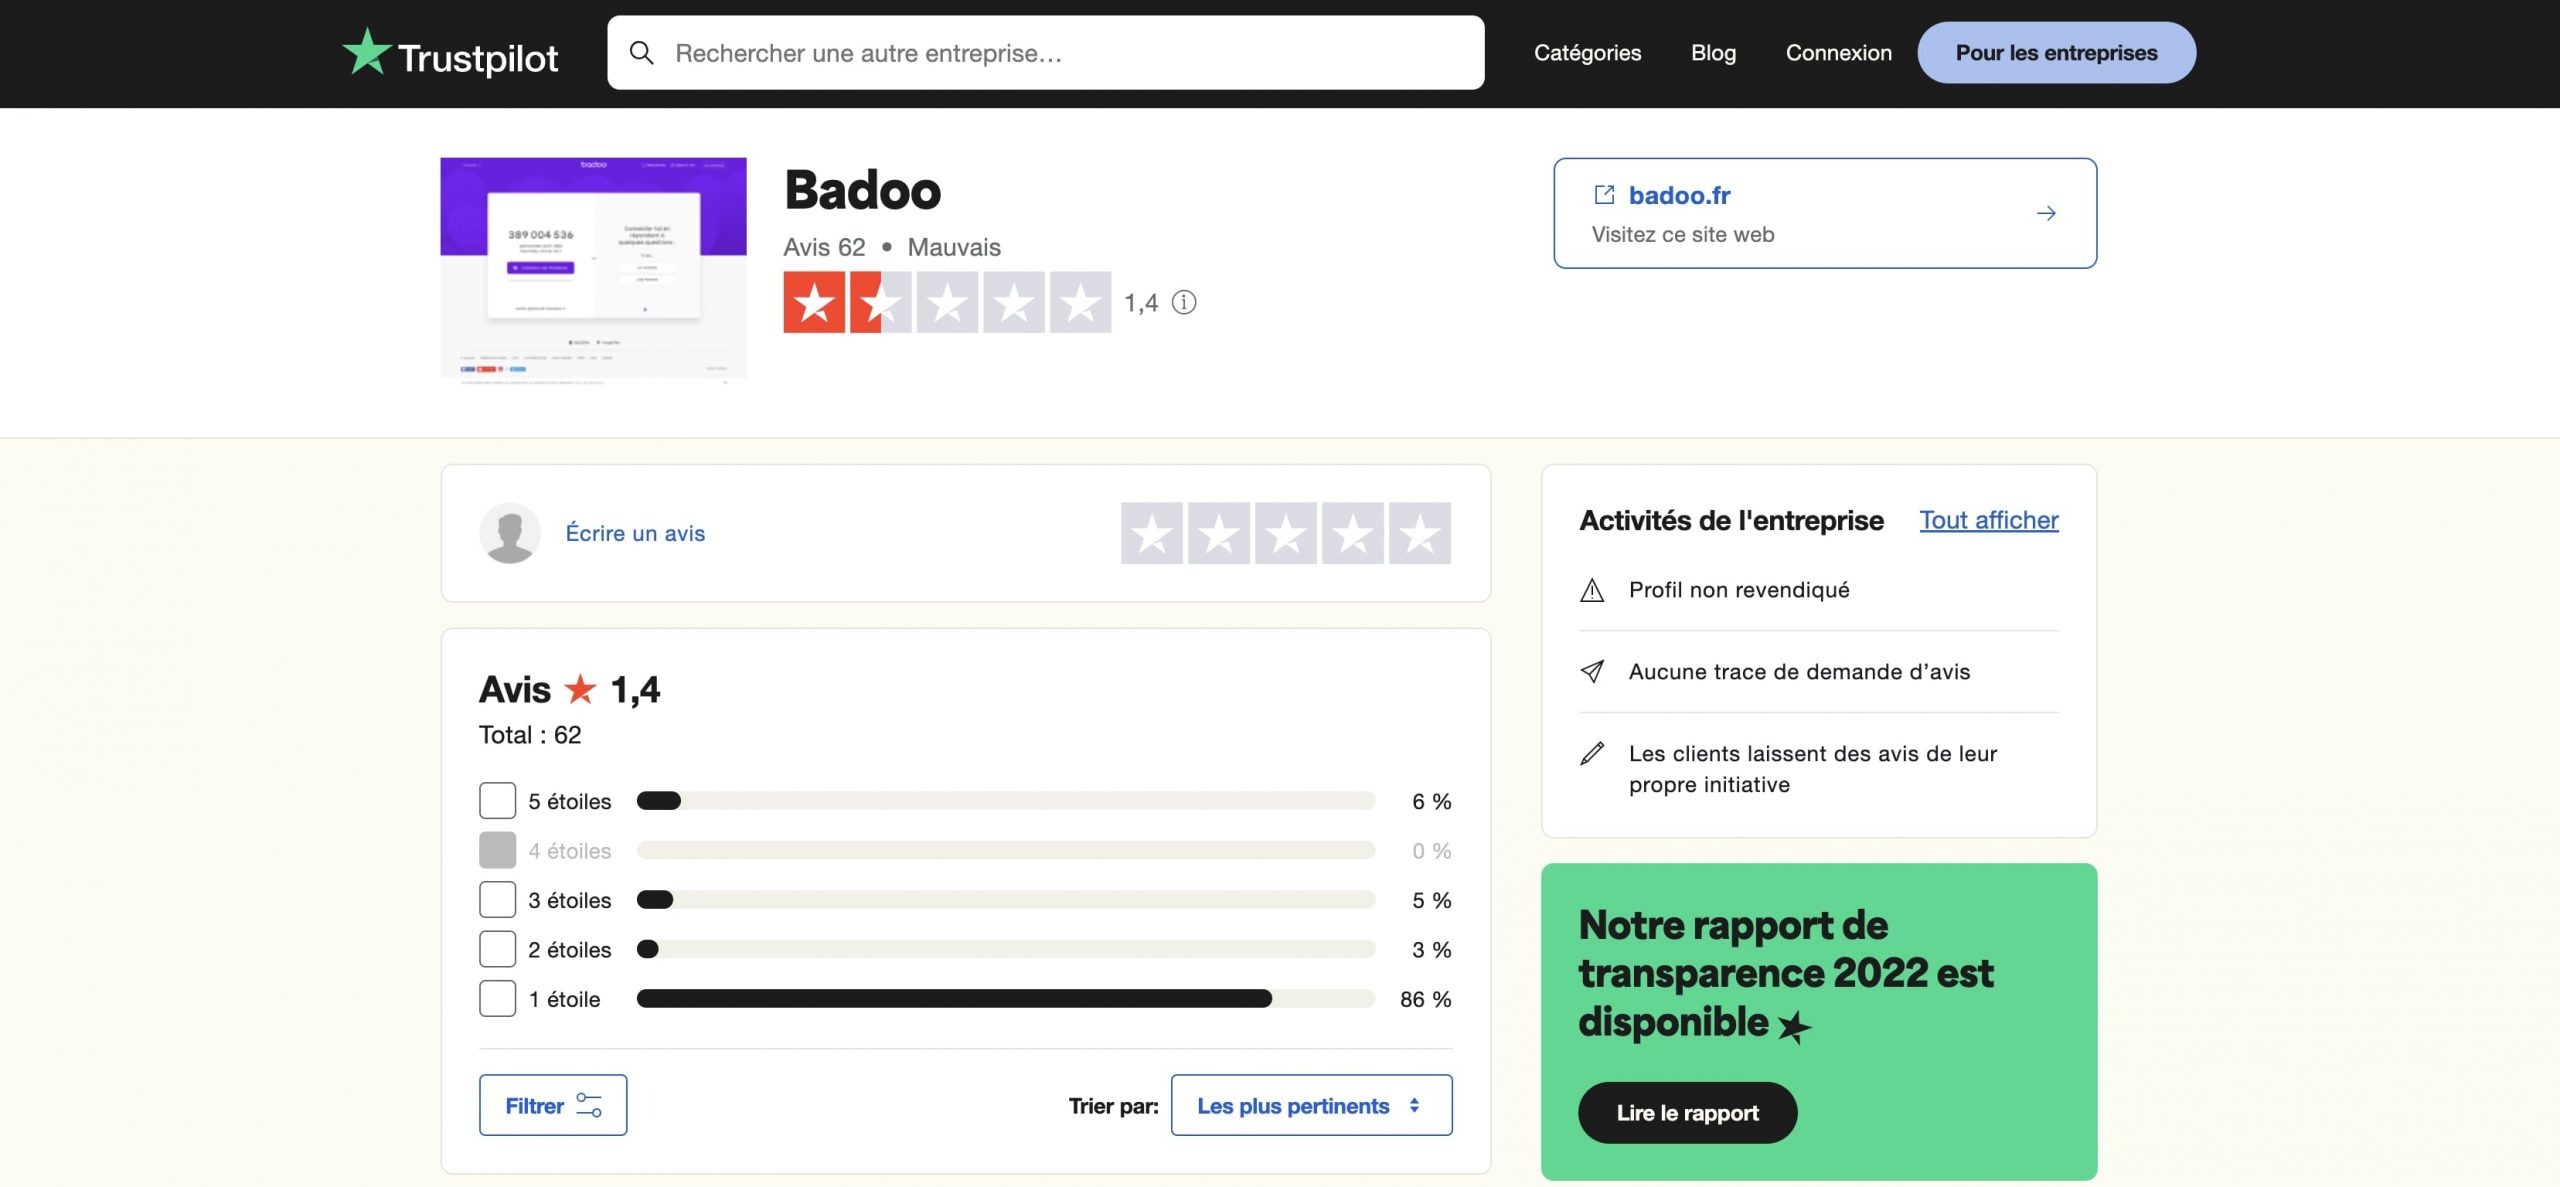Click the external link icon beside badoo.fr
The width and height of the screenshot is (2560, 1187).
pyautogui.click(x=1604, y=195)
